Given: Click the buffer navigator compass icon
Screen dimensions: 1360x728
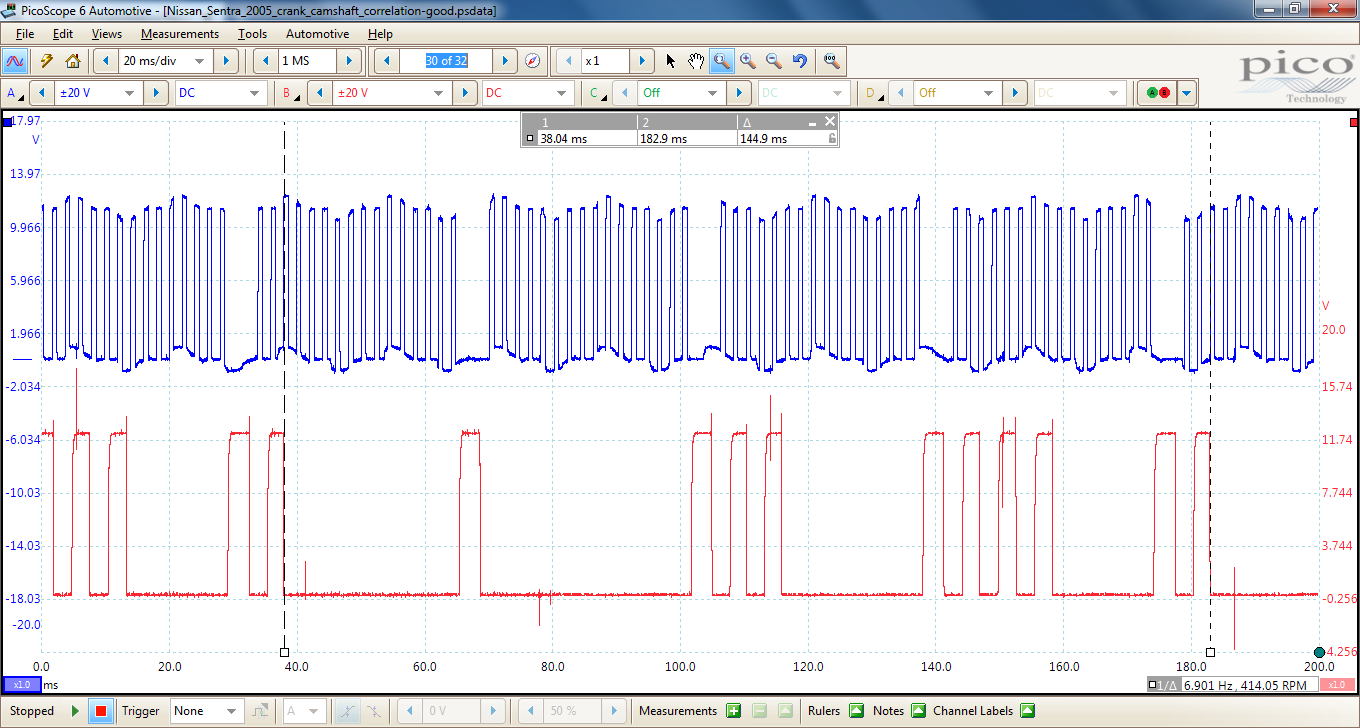Looking at the screenshot, I should tap(532, 61).
